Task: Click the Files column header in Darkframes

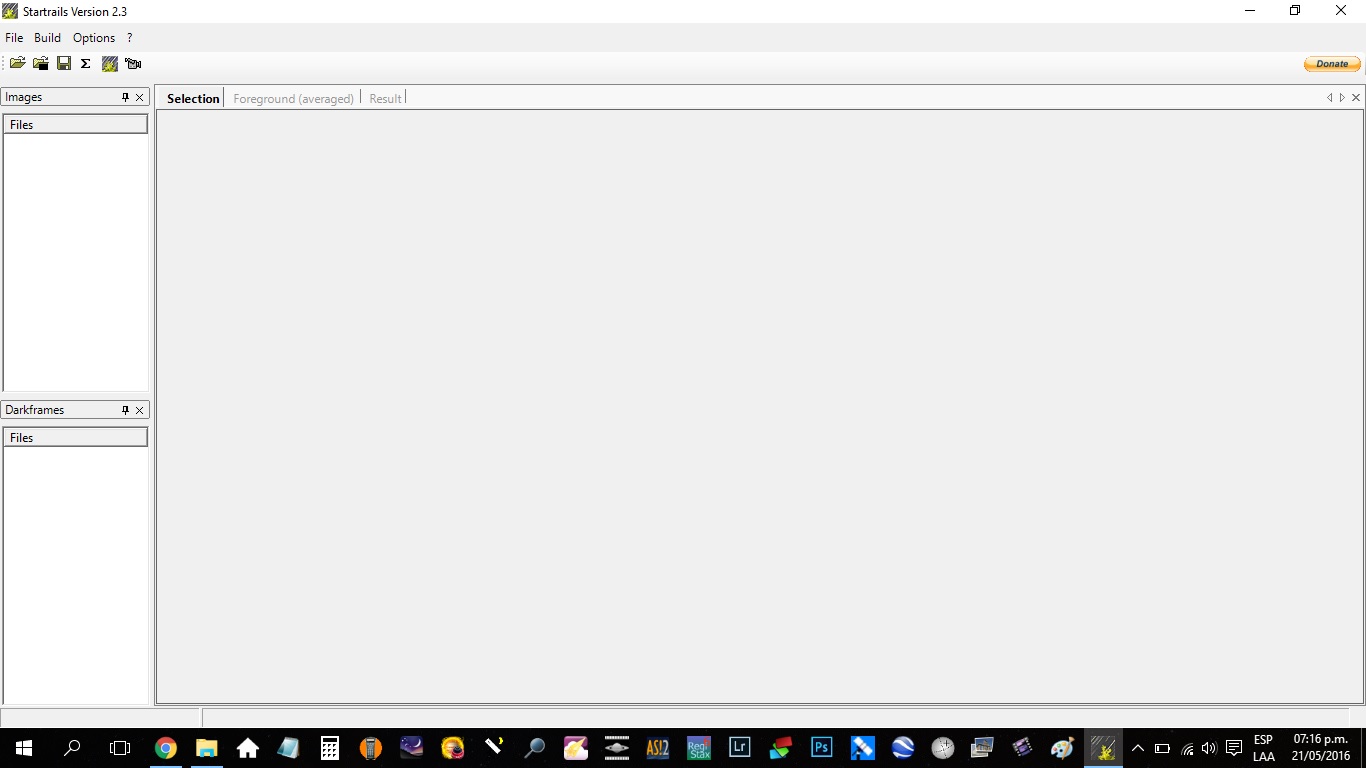Action: (x=75, y=438)
